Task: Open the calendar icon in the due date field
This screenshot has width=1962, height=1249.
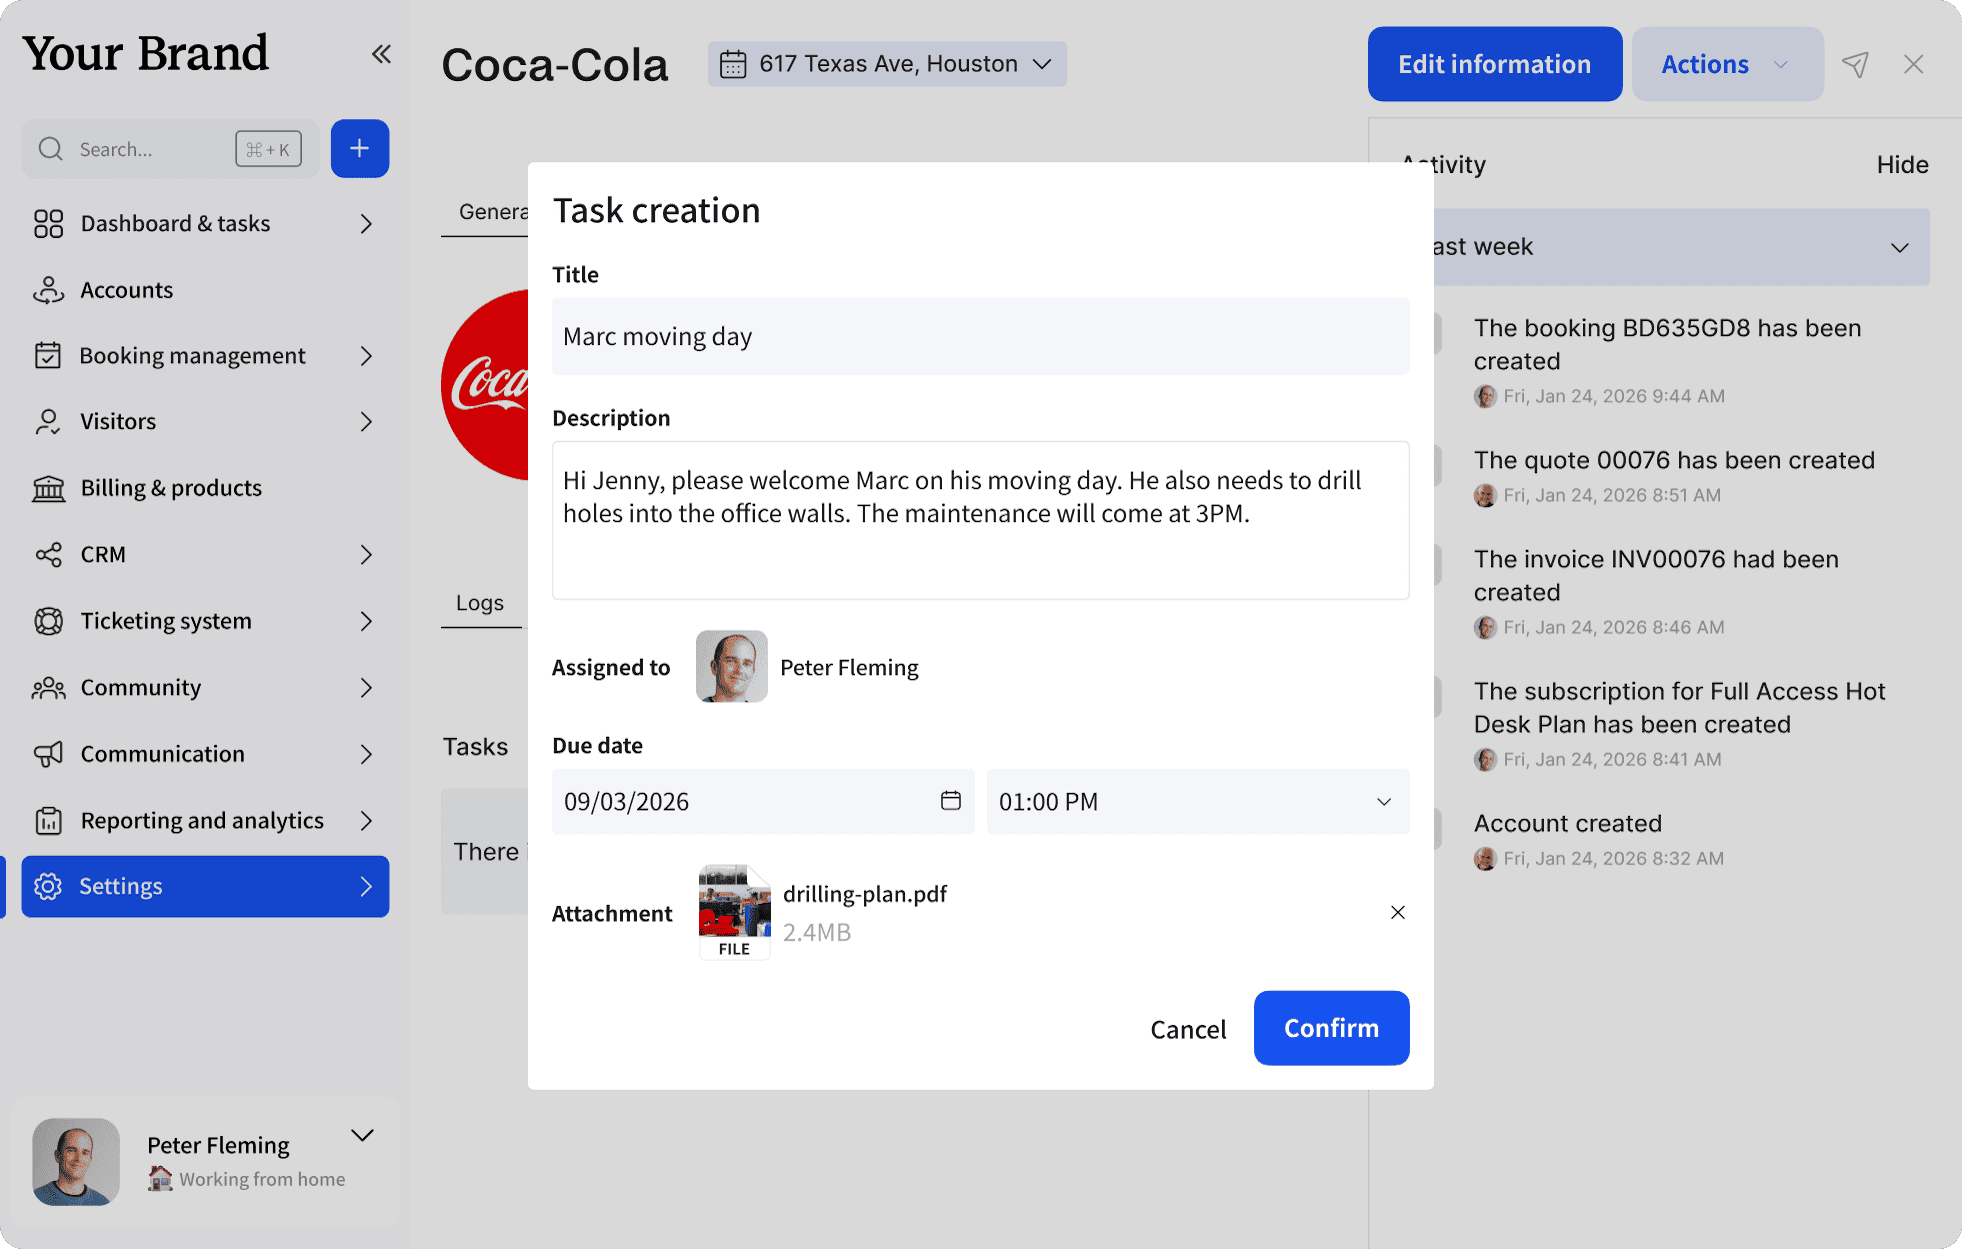Action: (948, 801)
